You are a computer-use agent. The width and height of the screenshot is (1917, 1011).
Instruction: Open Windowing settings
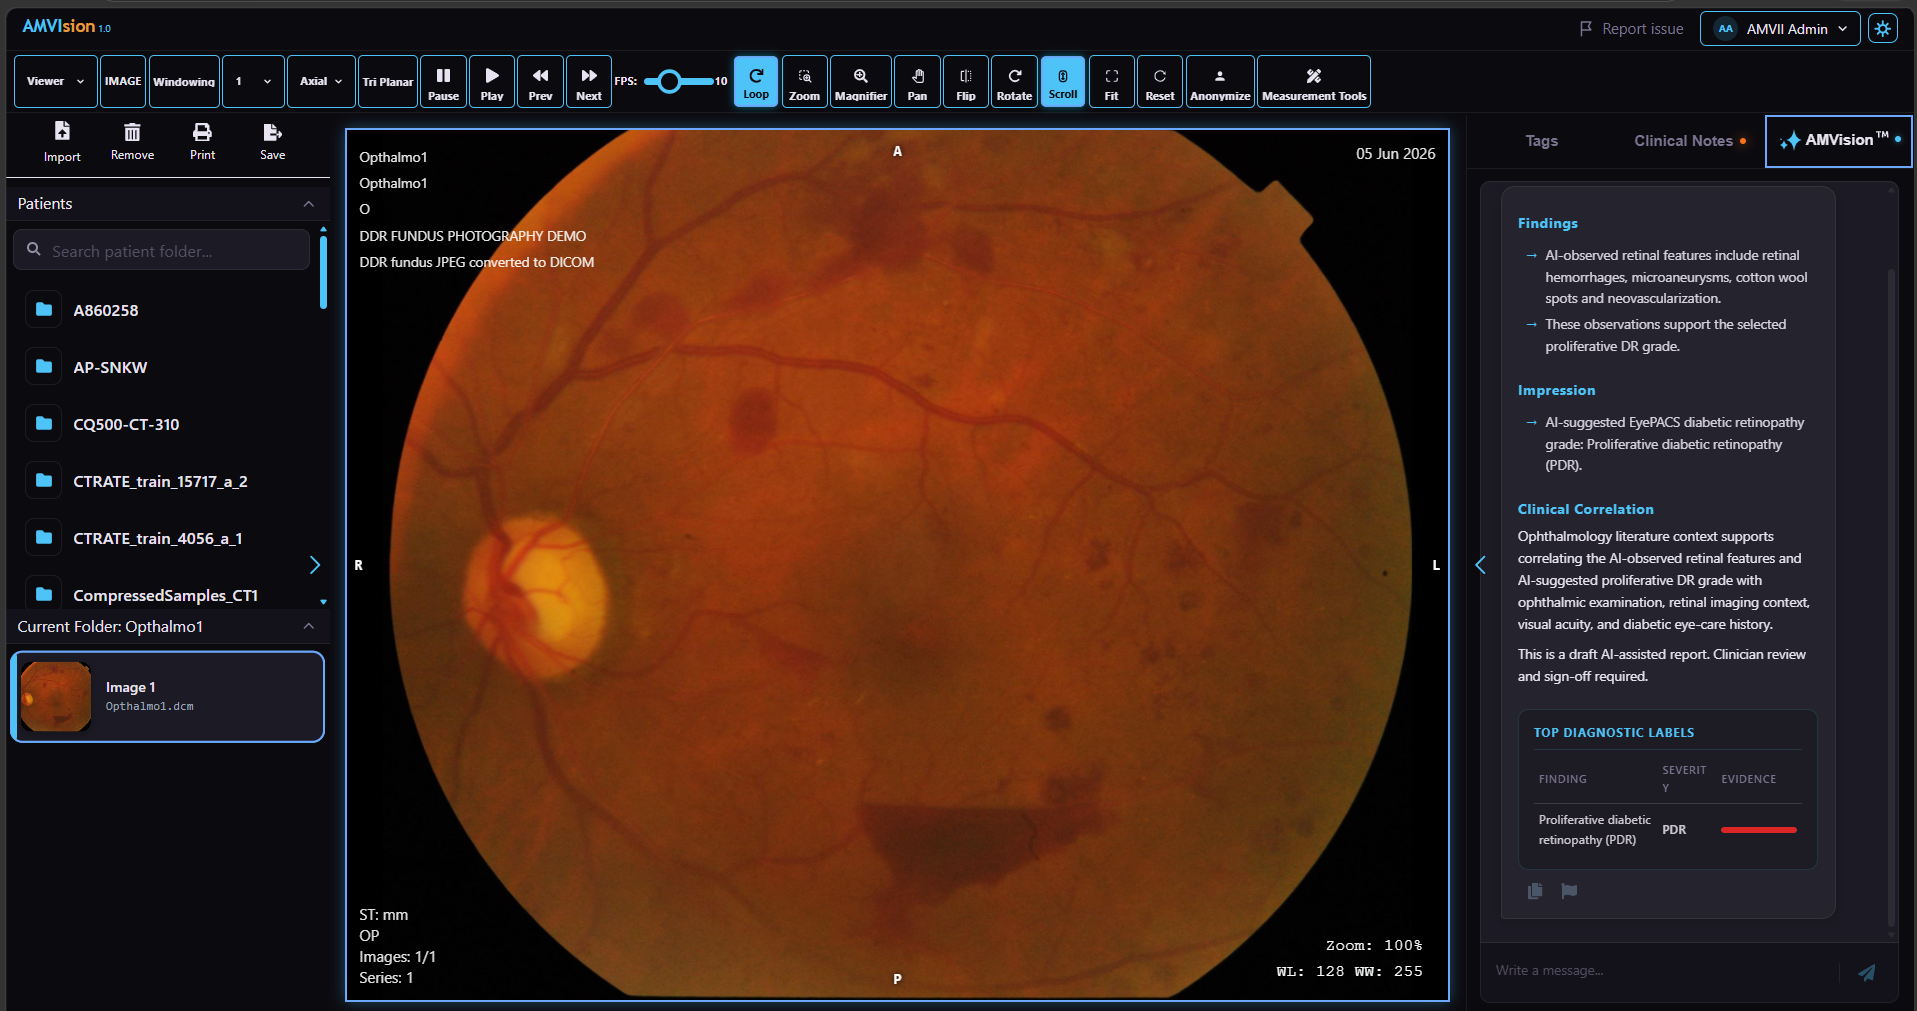184,82
